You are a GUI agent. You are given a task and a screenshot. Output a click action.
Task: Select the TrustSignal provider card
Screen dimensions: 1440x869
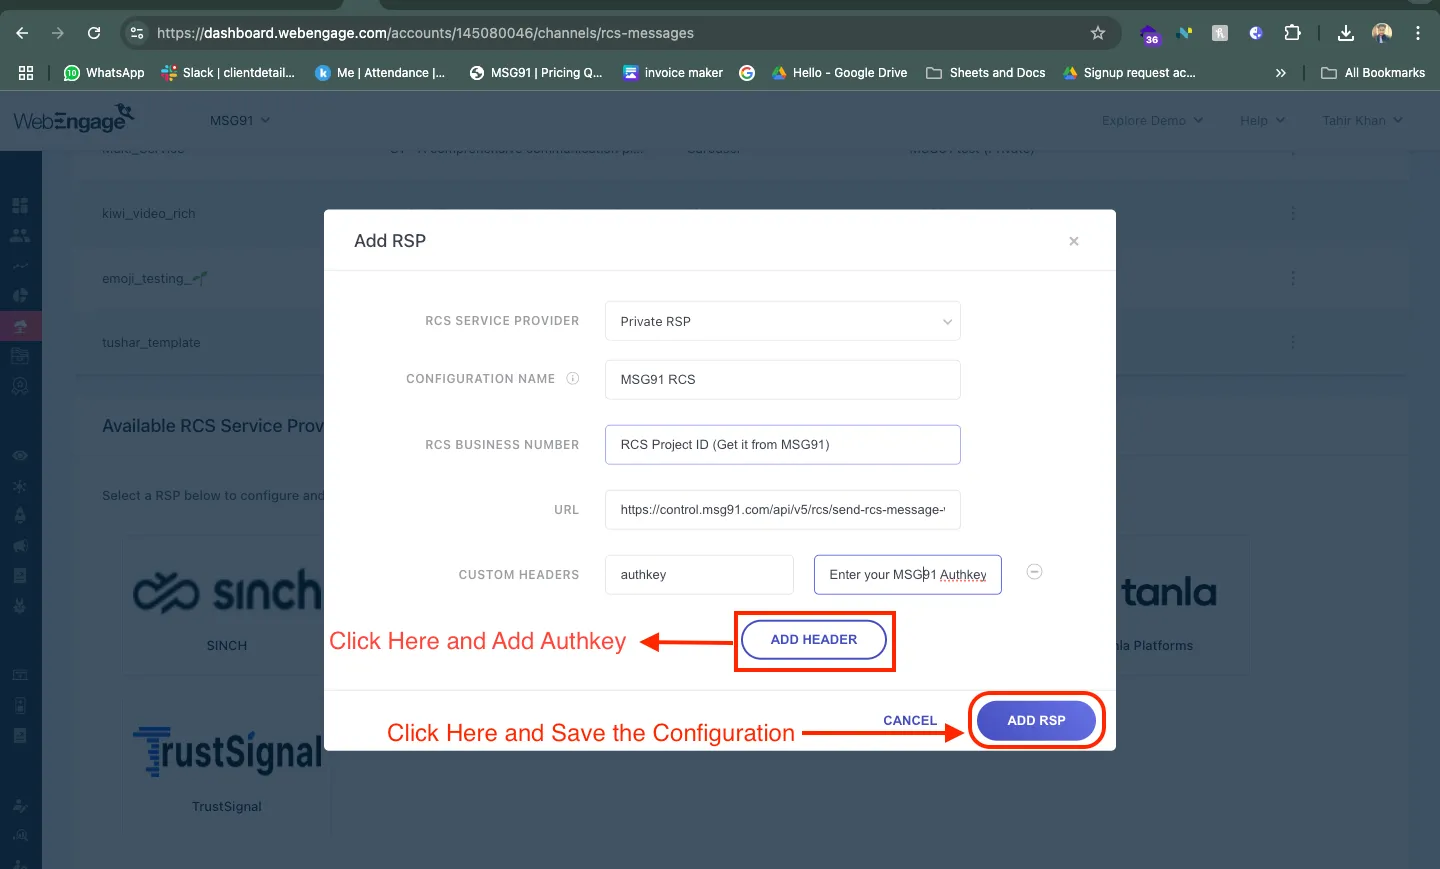pyautogui.click(x=227, y=765)
